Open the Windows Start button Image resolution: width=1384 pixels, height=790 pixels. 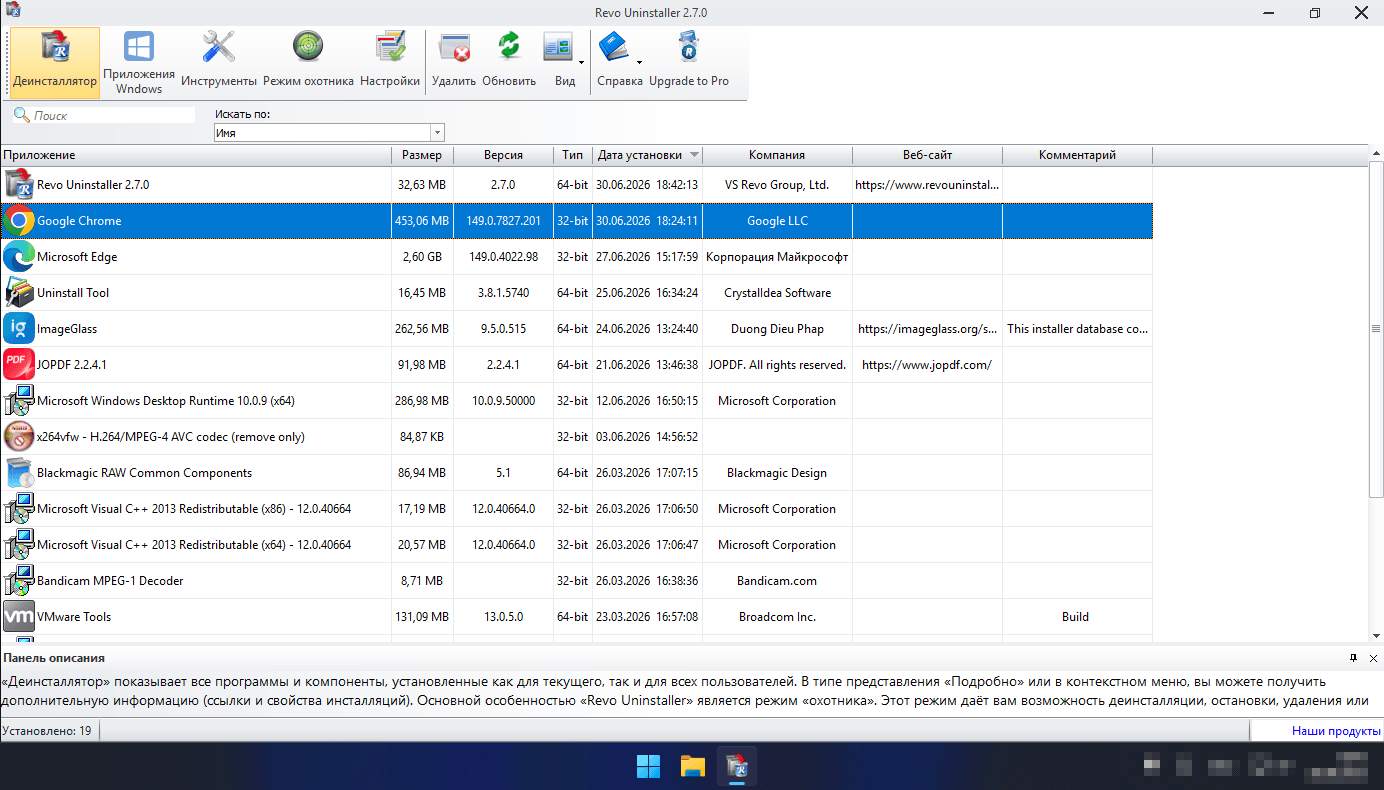pos(648,767)
